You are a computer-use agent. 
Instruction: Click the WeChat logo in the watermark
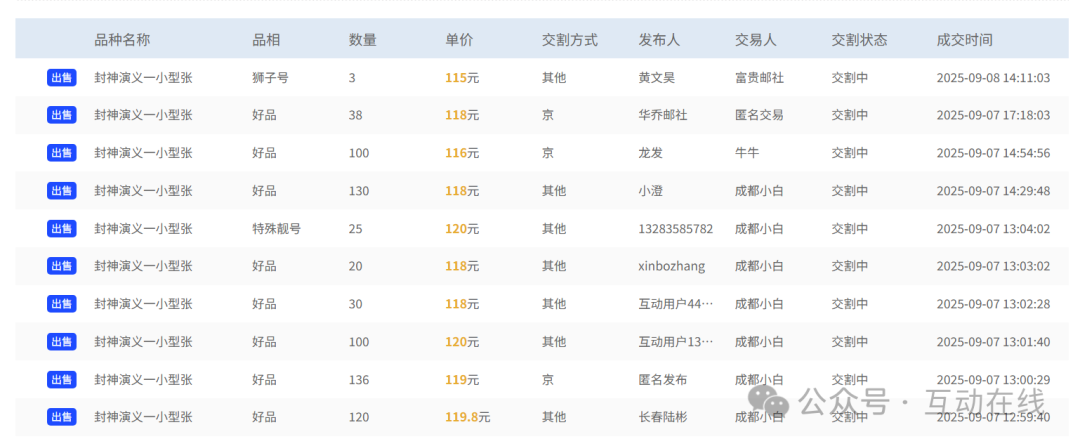pyautogui.click(x=771, y=403)
